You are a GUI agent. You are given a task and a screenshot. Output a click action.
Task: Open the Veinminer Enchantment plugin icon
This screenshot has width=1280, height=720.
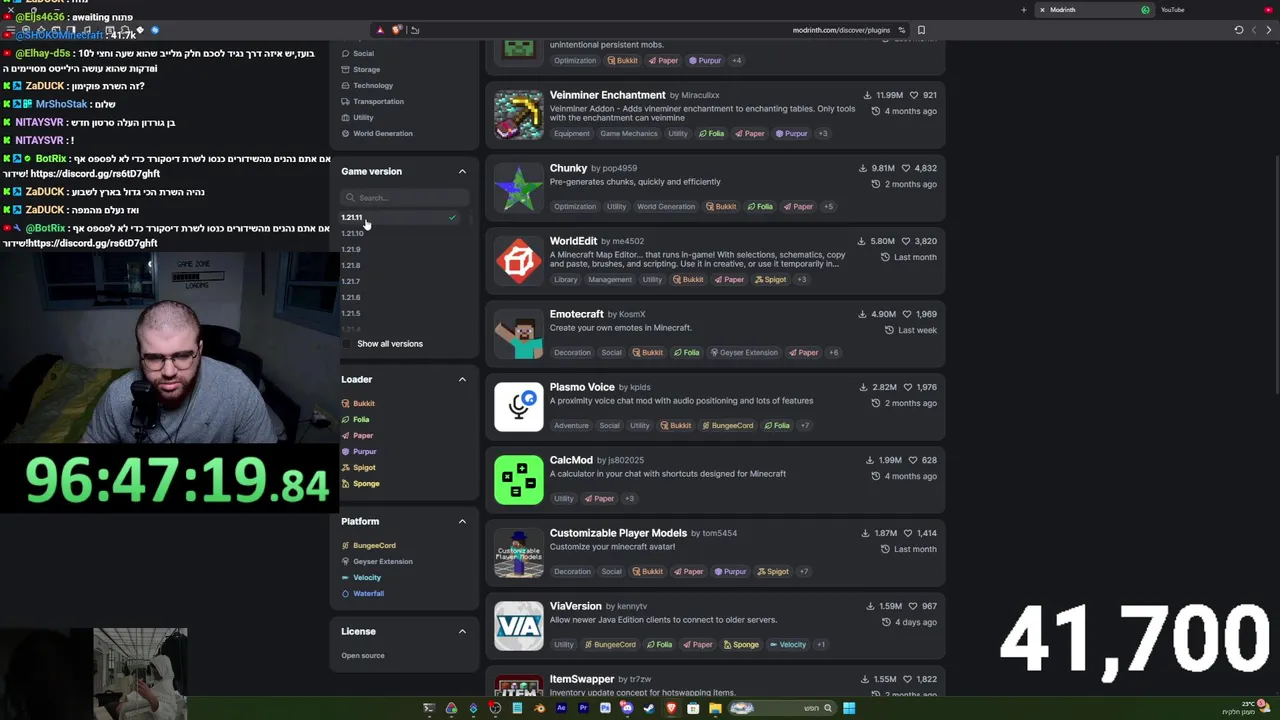pos(518,114)
